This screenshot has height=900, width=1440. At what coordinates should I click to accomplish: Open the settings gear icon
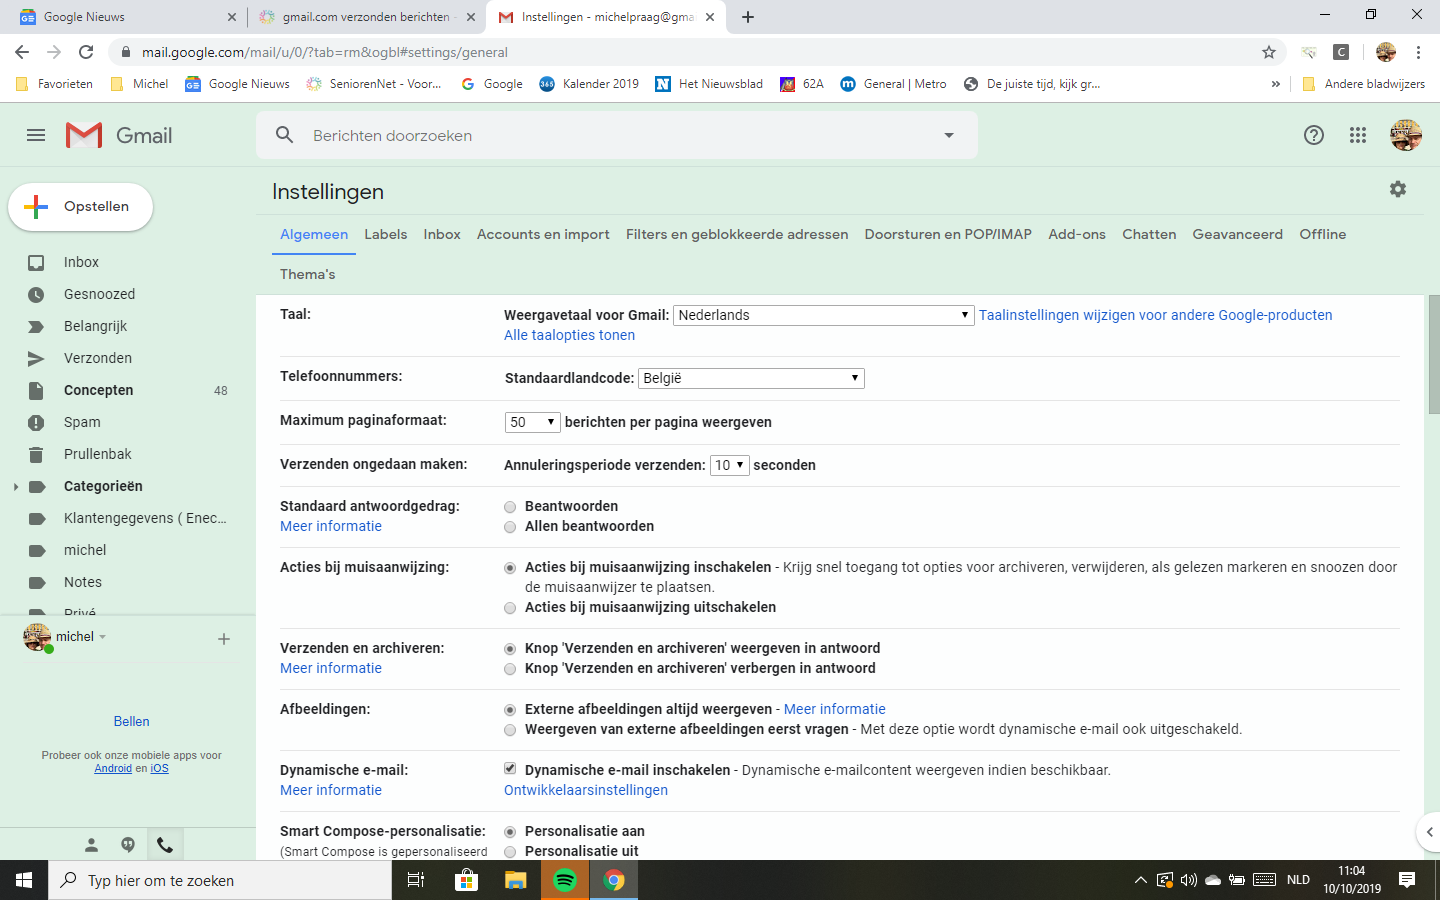1397,188
